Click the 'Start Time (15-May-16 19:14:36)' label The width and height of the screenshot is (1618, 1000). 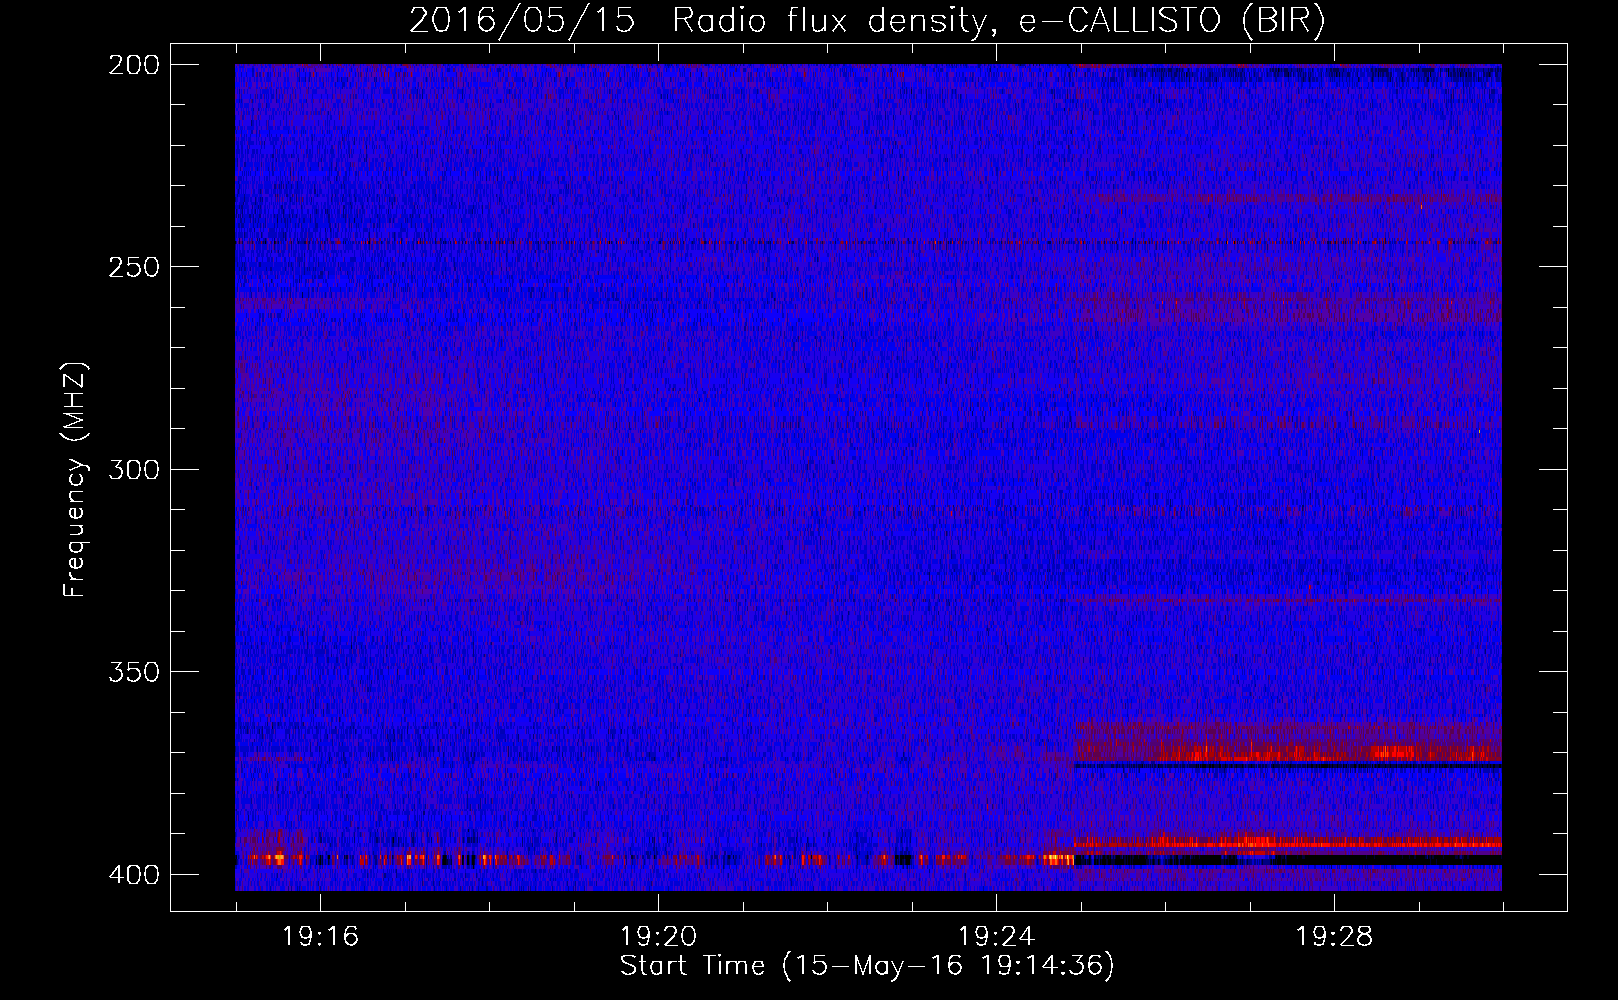pos(867,966)
